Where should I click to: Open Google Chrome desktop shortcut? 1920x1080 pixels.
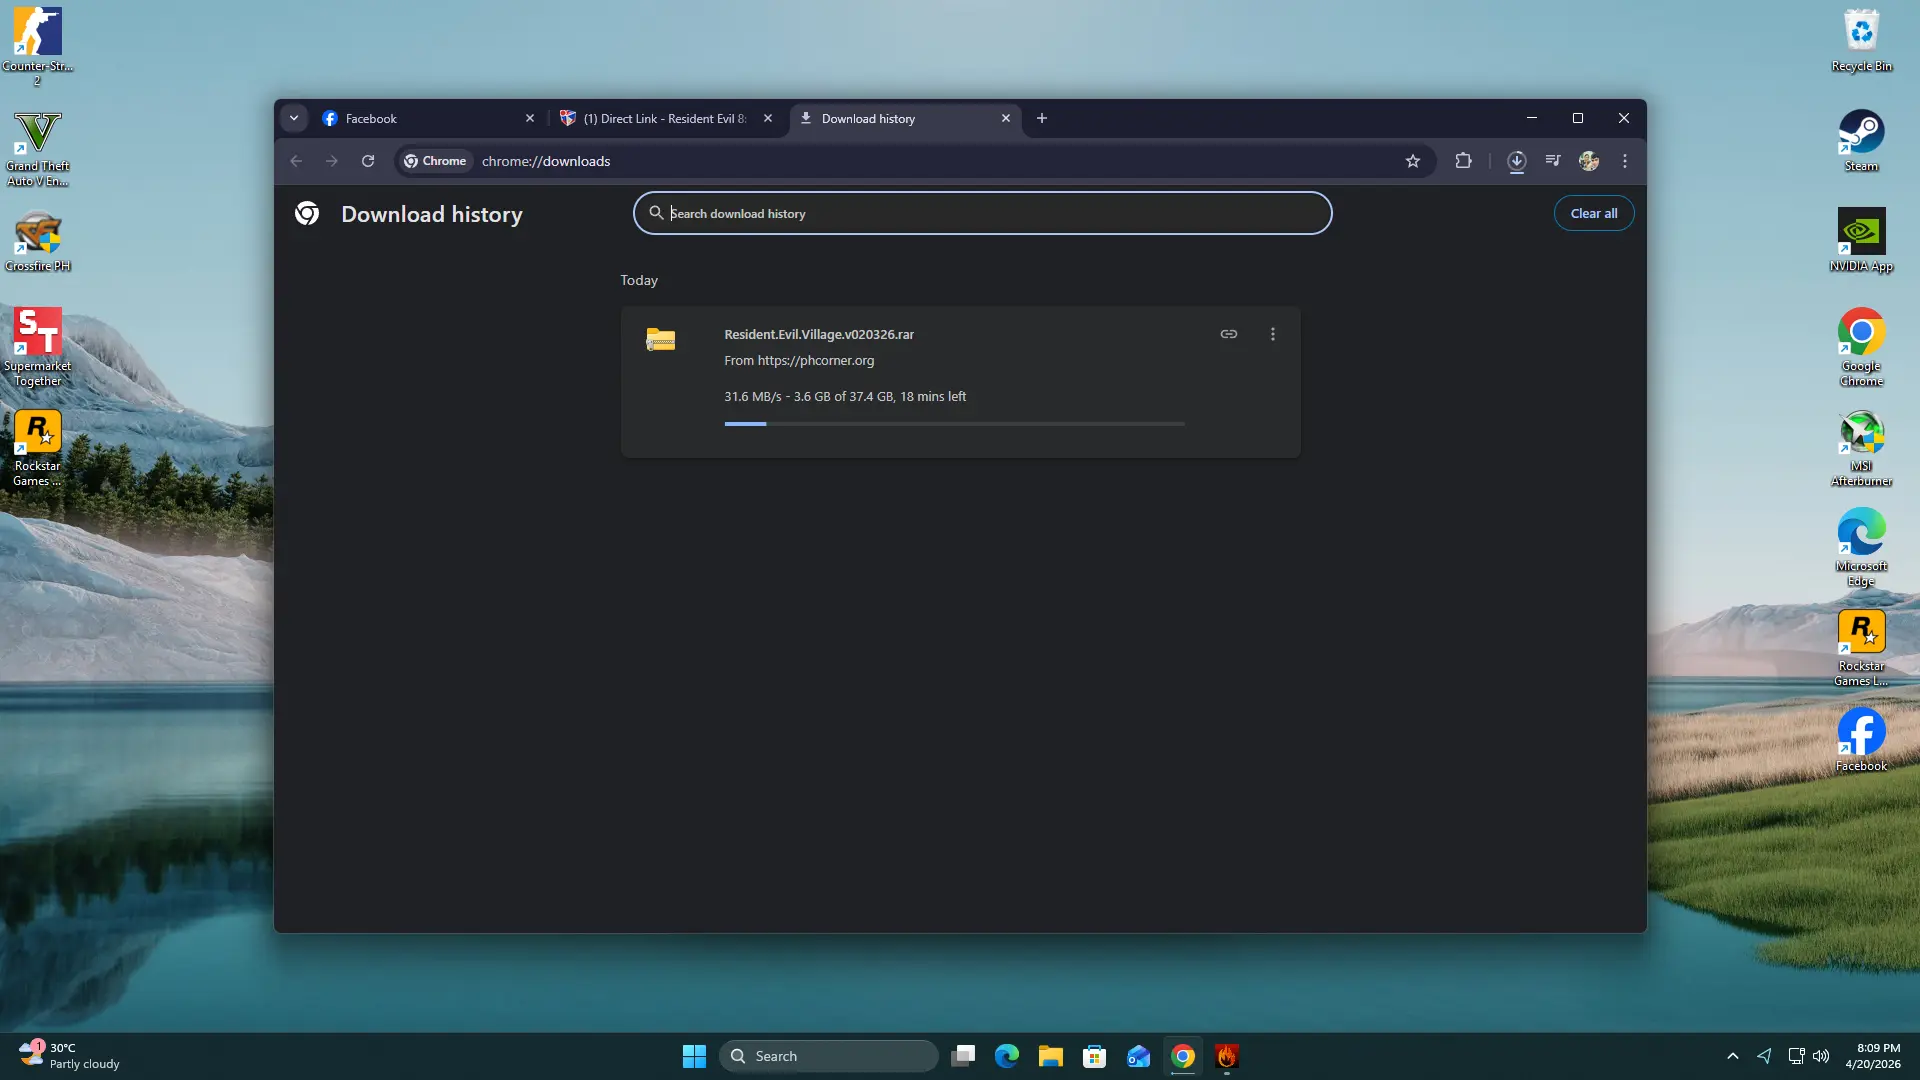1861,347
